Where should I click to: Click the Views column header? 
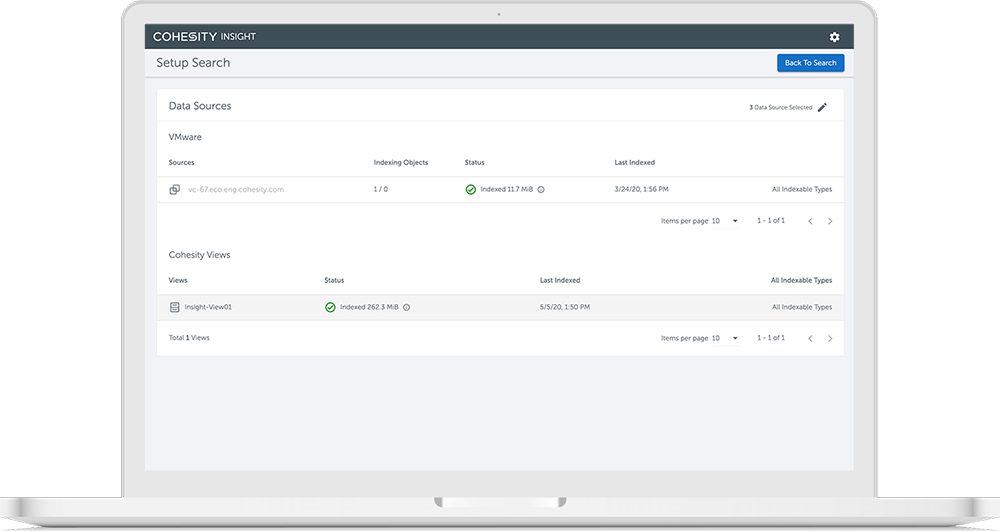pos(178,280)
